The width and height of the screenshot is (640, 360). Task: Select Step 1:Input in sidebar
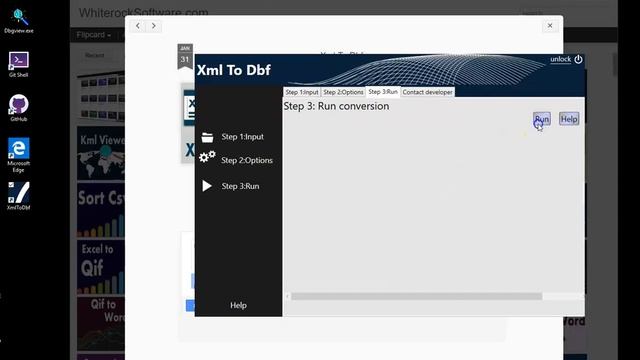pyautogui.click(x=242, y=137)
